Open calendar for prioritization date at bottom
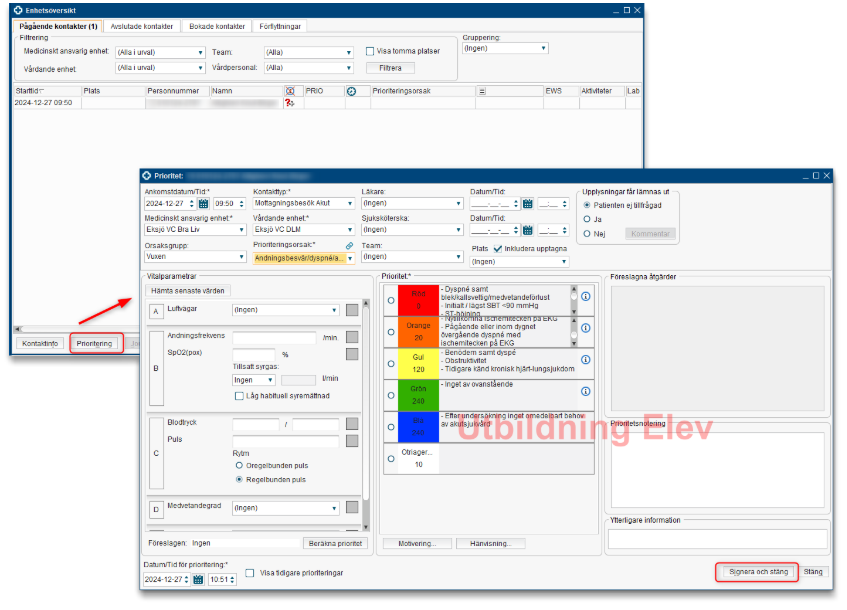The height and width of the screenshot is (610, 847). point(199,580)
